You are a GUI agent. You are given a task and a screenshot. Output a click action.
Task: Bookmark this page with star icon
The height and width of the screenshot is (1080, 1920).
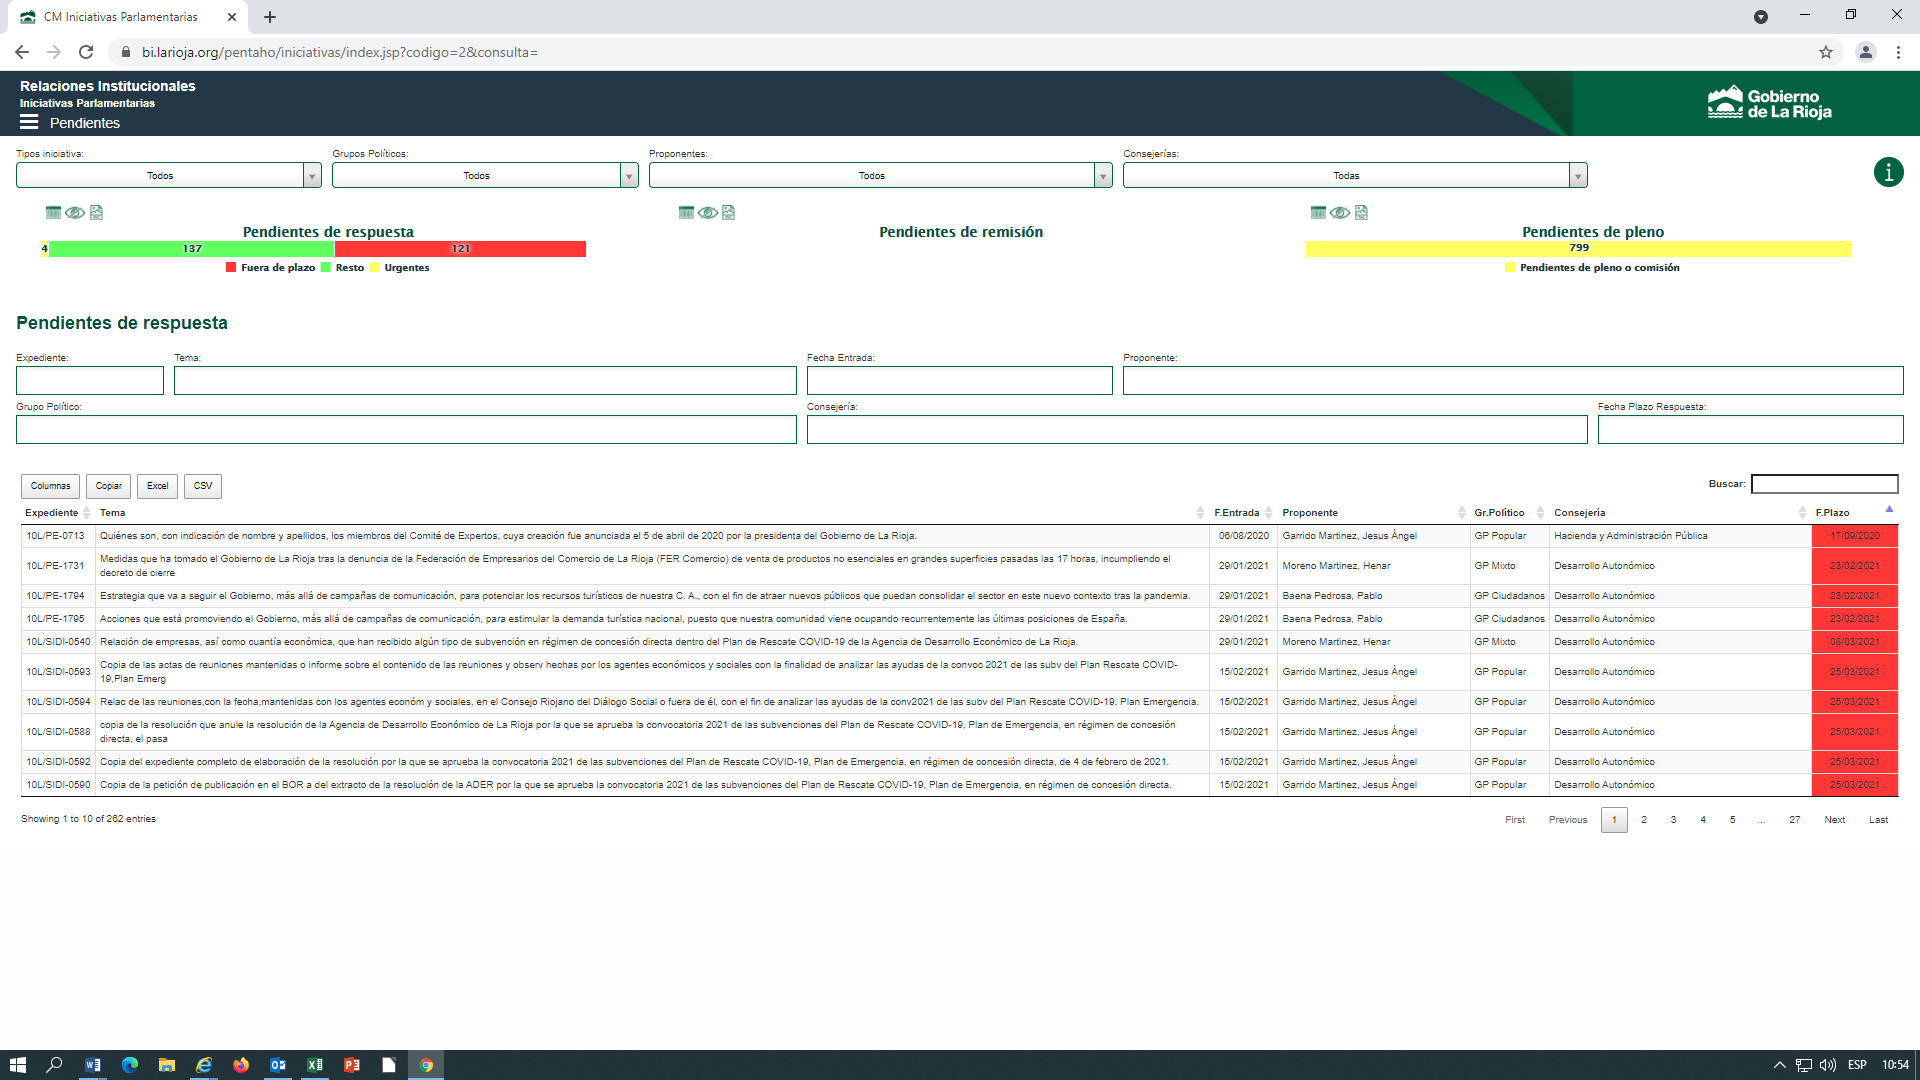[x=1826, y=52]
